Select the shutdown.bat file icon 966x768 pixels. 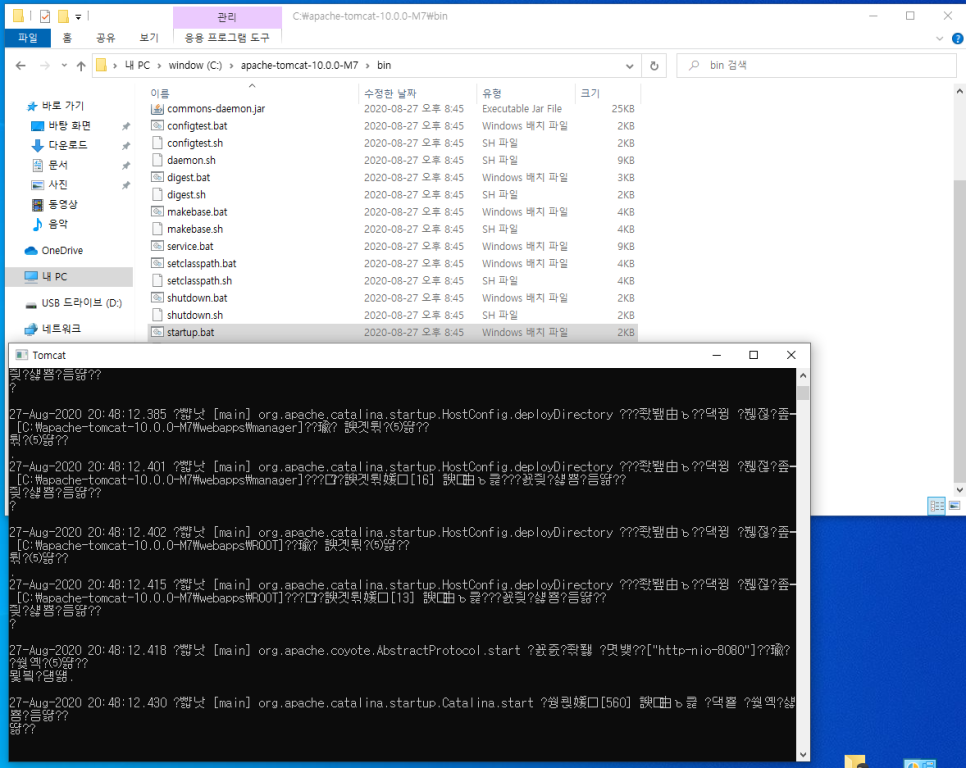(x=158, y=298)
